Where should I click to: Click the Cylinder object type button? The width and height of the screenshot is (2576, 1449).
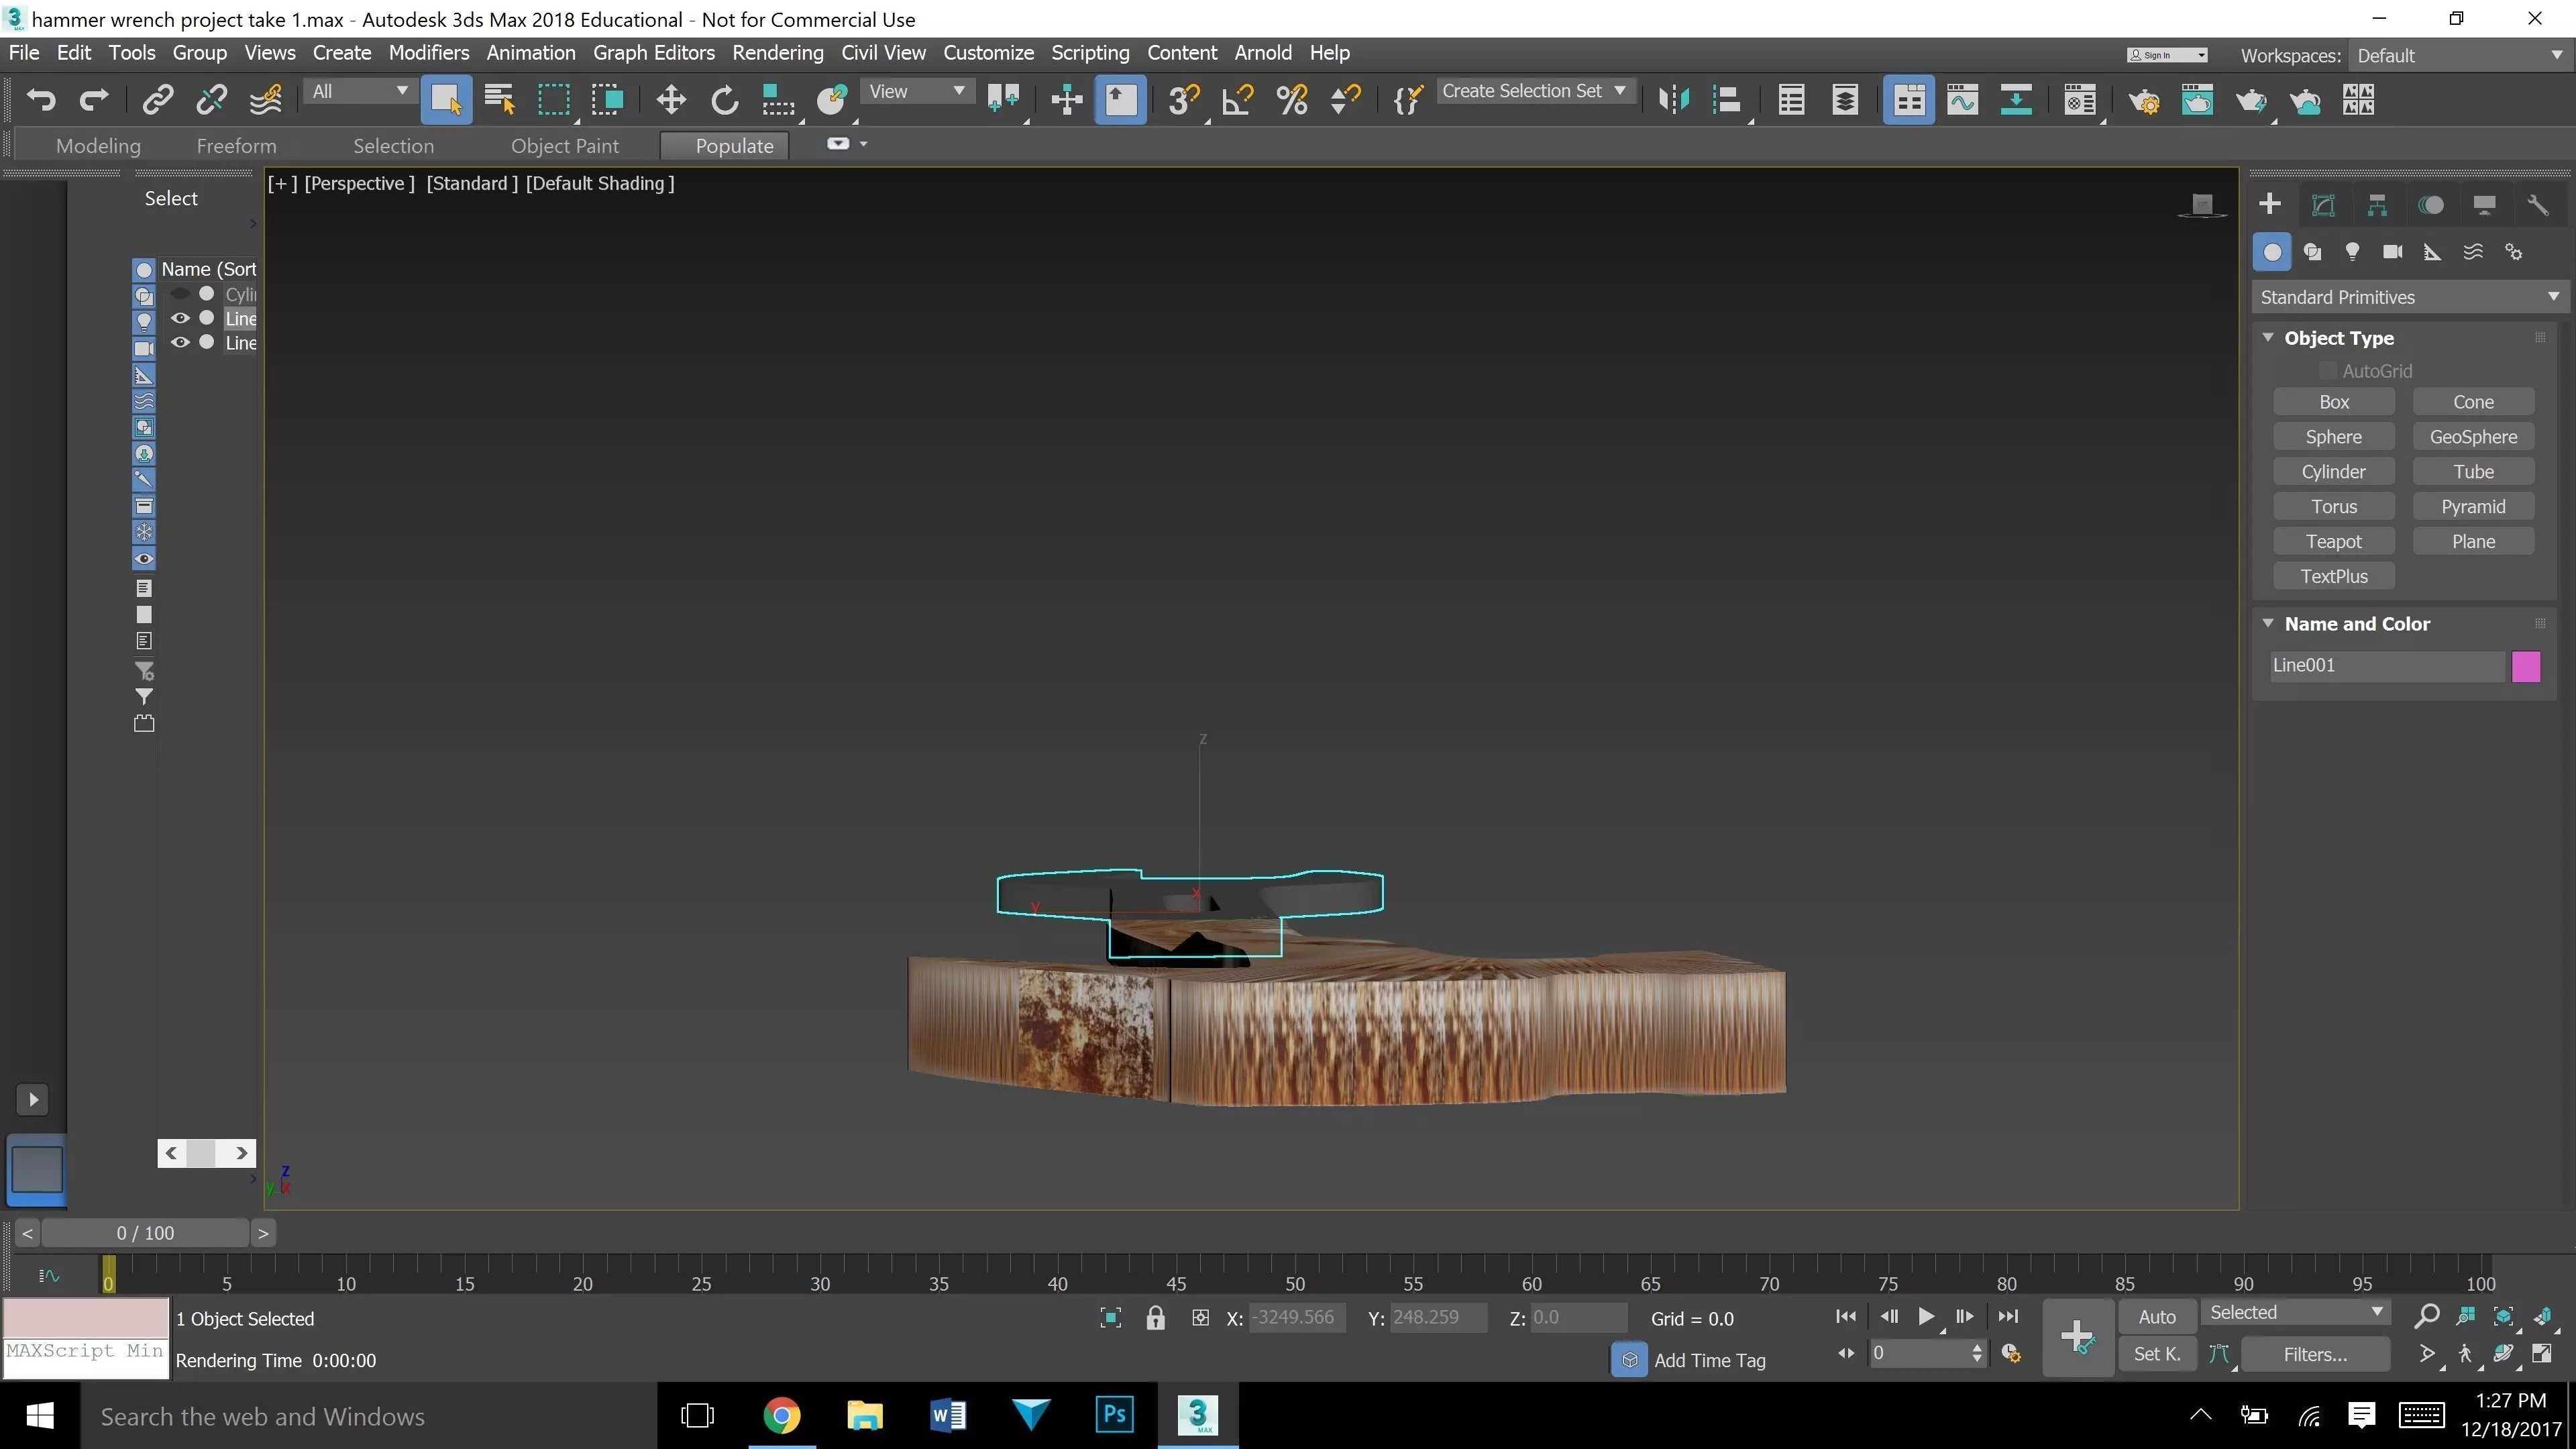click(2333, 471)
